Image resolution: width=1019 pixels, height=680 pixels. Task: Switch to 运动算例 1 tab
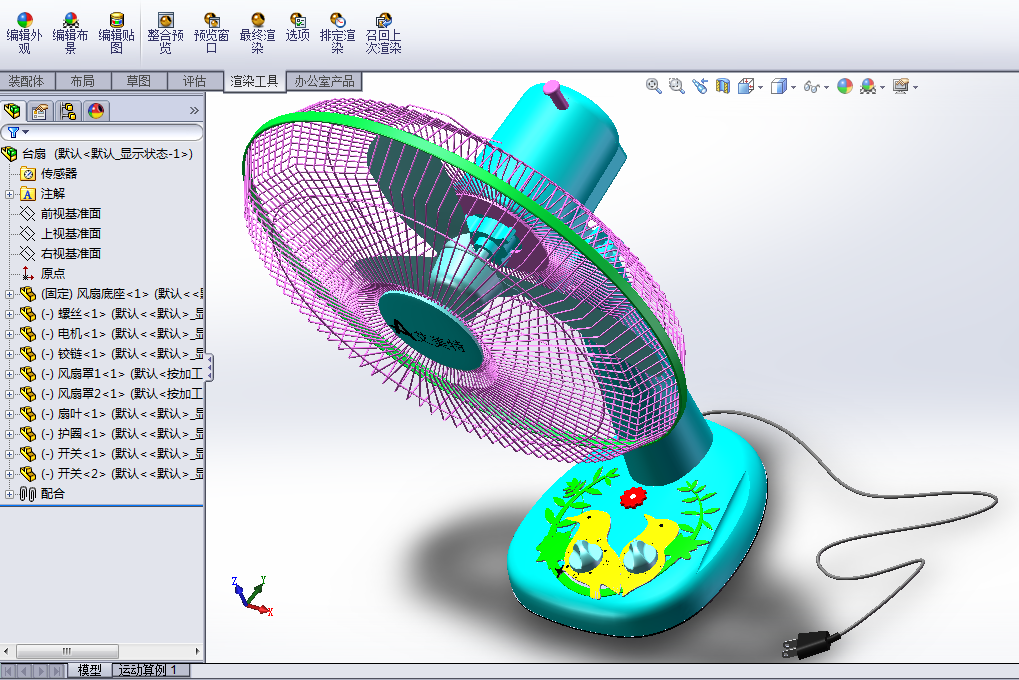[149, 670]
